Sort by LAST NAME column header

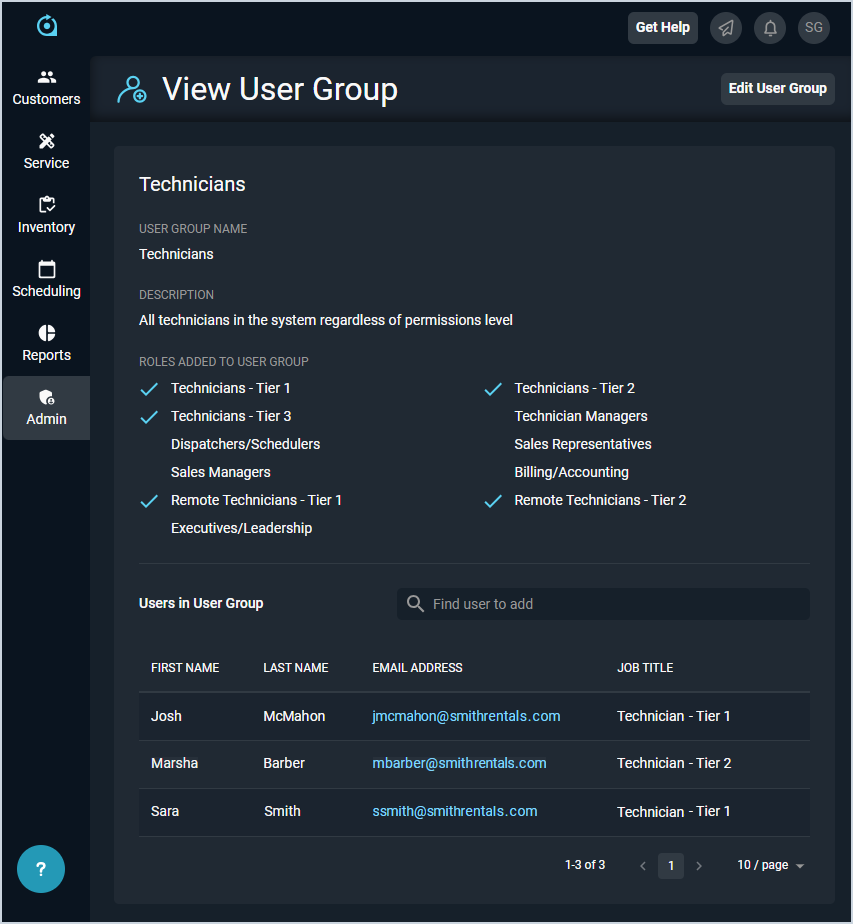(296, 668)
